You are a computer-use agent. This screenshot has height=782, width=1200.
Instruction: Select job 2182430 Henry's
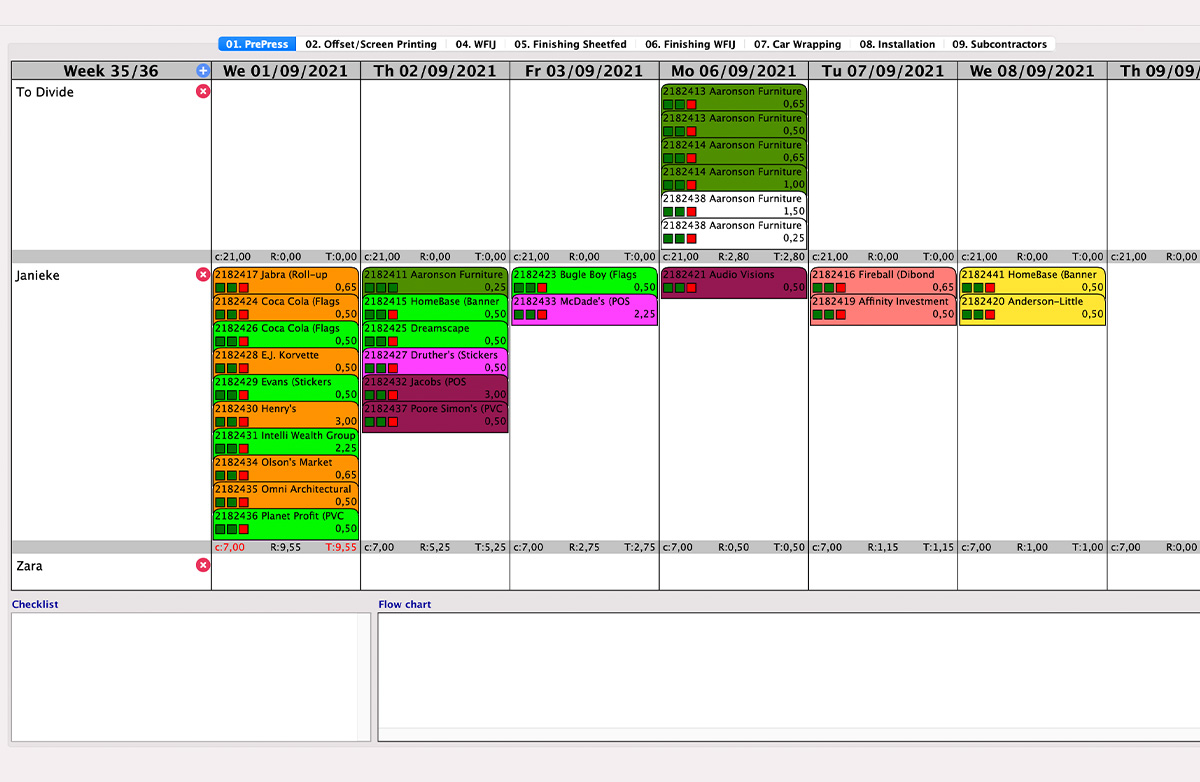tap(286, 415)
